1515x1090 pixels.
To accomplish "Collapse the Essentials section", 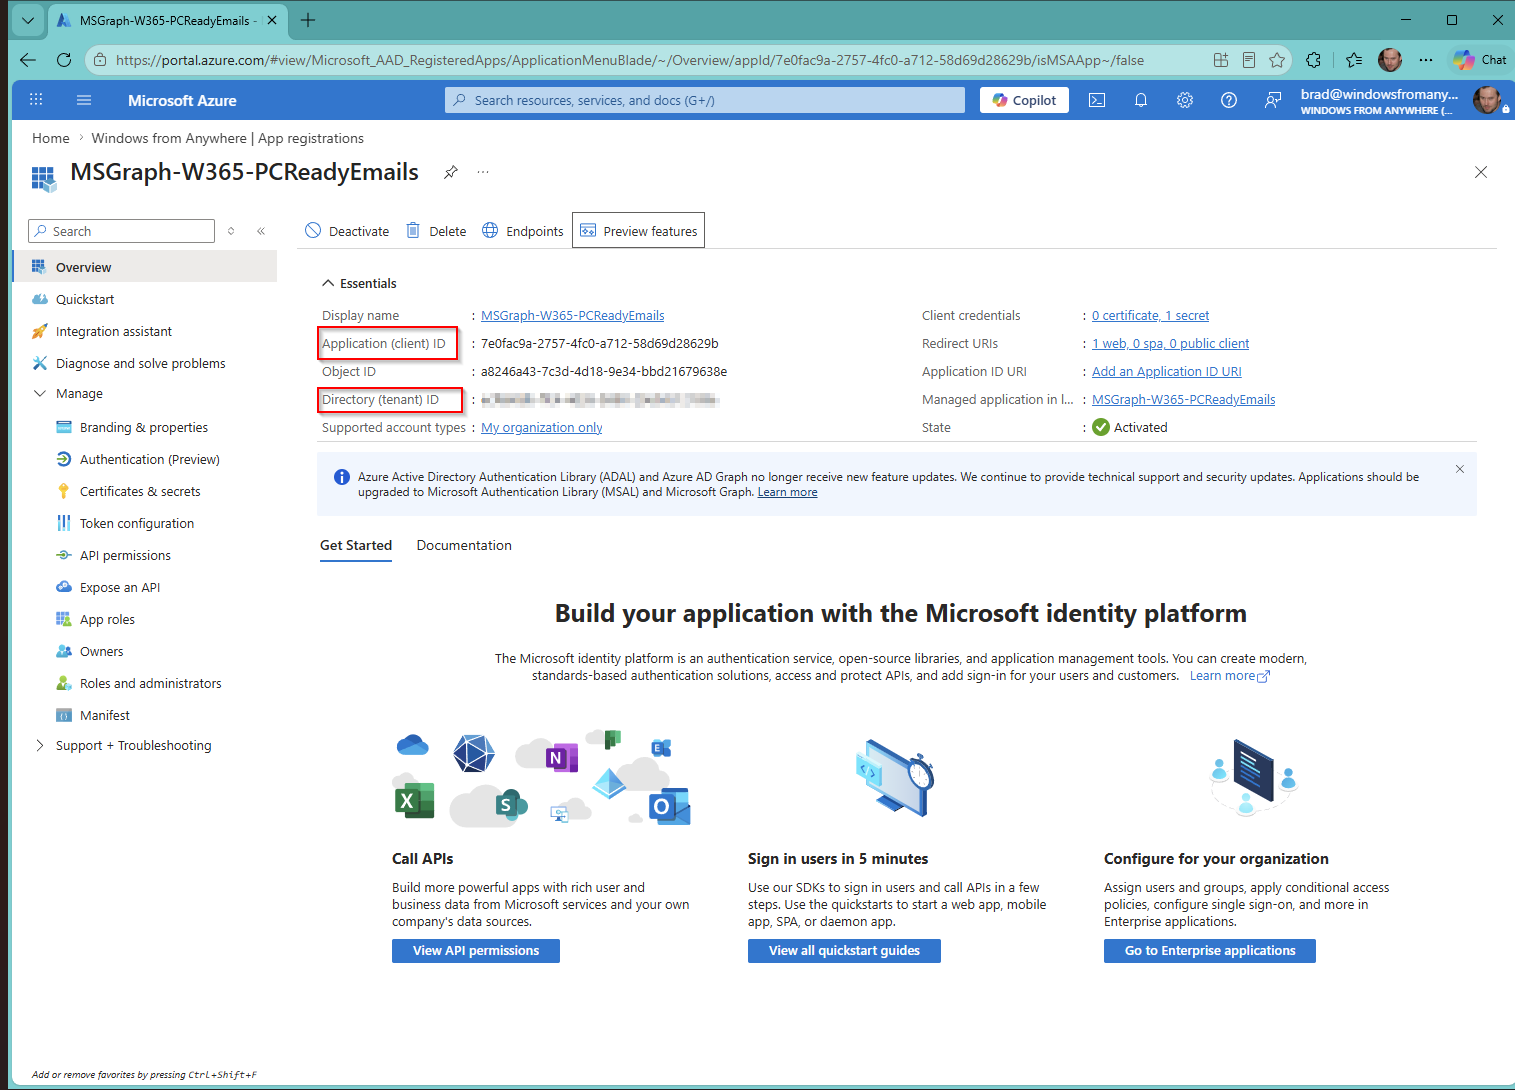I will pos(359,283).
